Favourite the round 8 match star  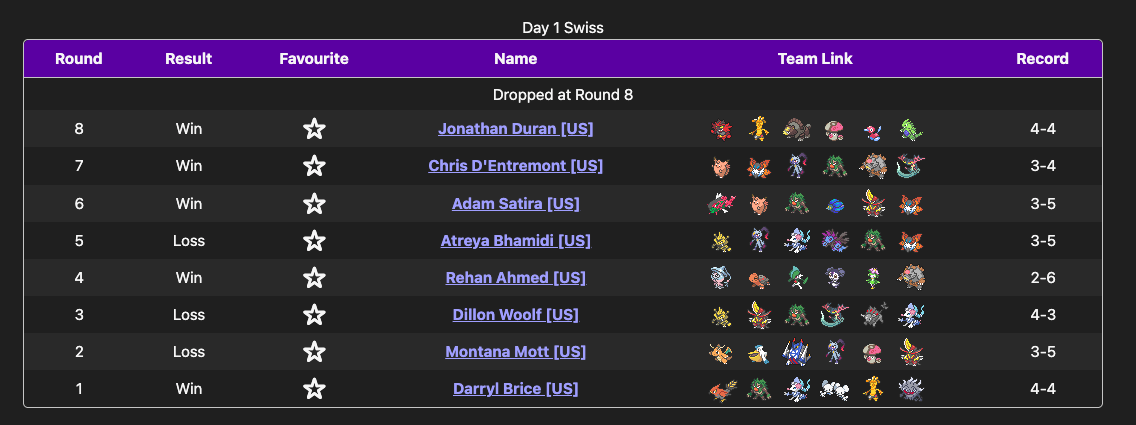click(314, 129)
